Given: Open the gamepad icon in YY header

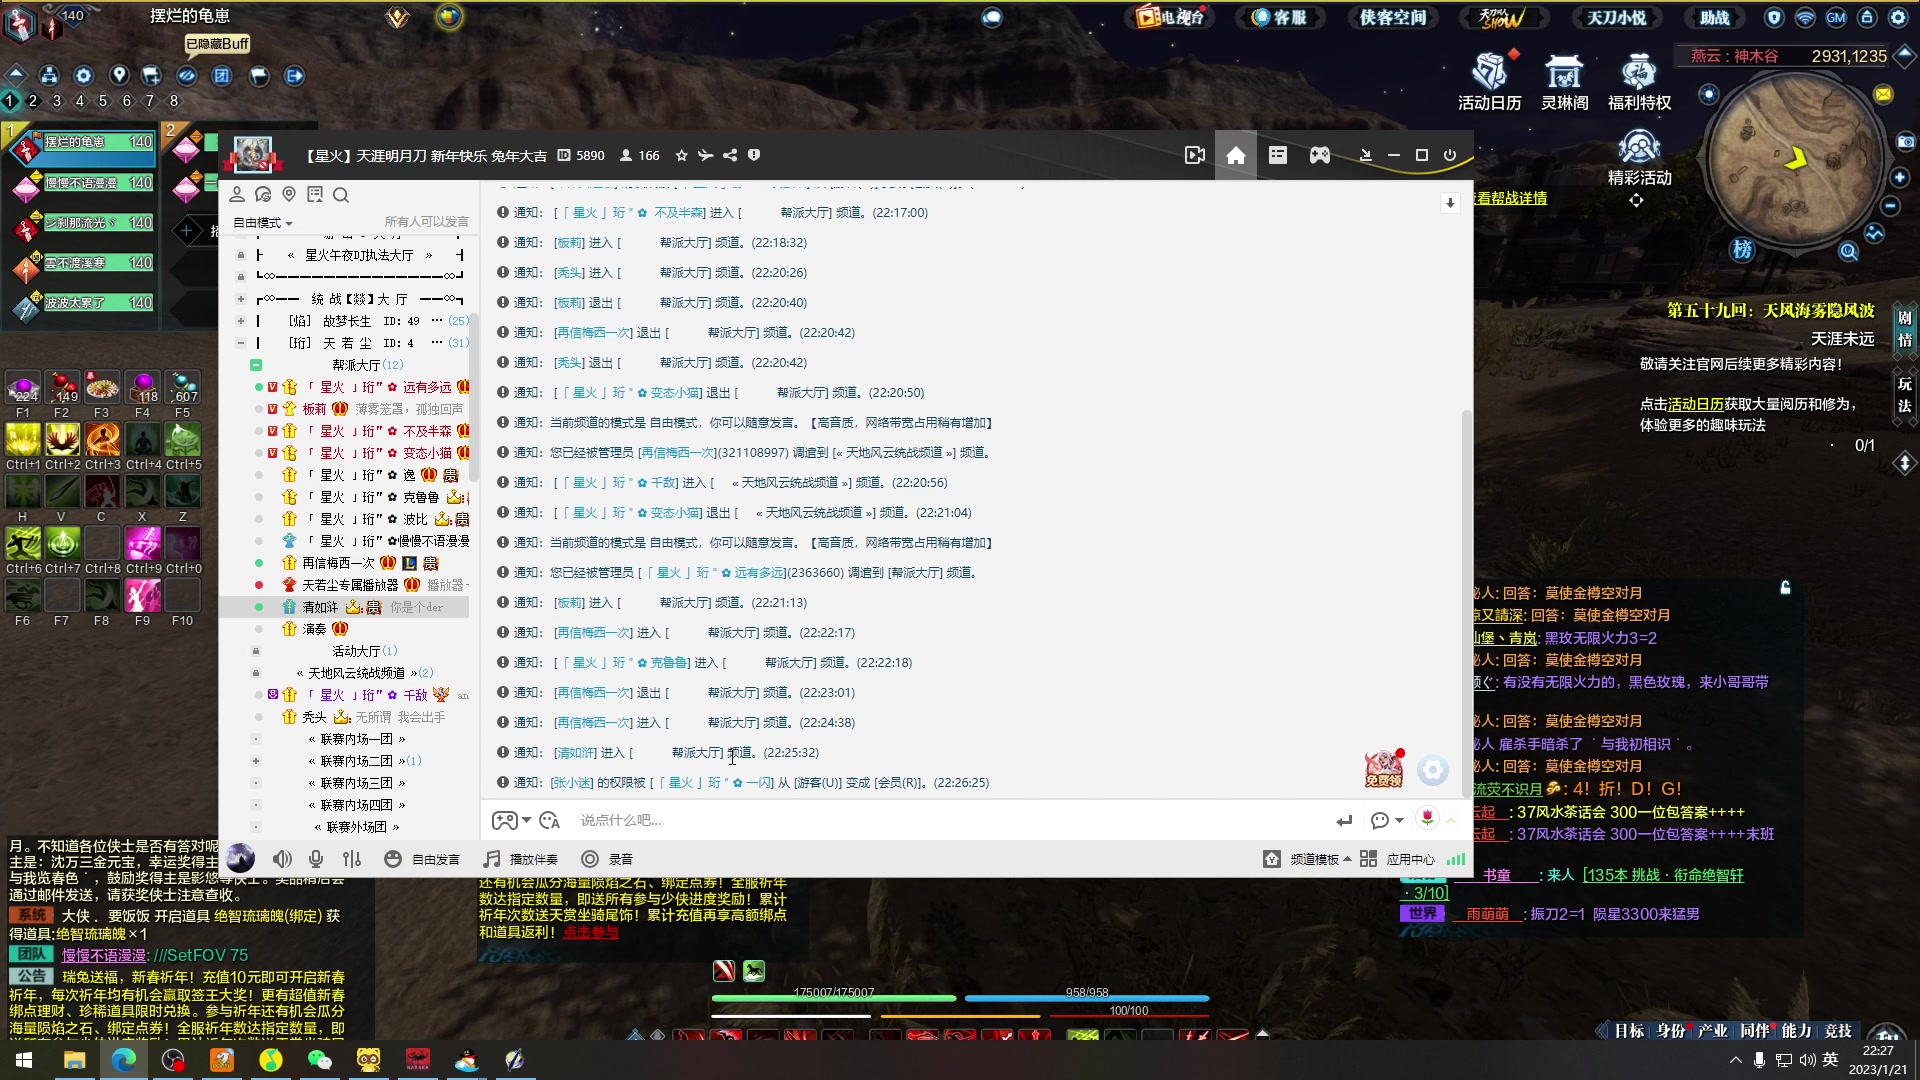Looking at the screenshot, I should point(1320,155).
